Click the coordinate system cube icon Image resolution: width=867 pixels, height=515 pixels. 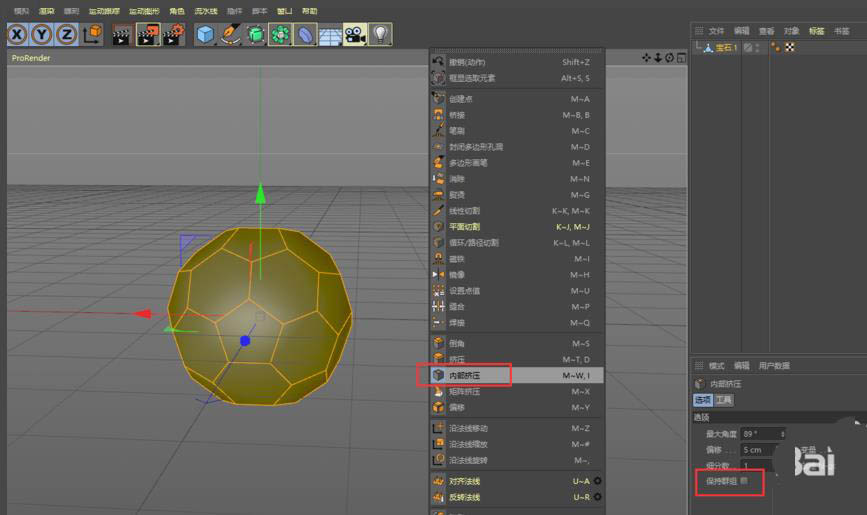coord(93,35)
